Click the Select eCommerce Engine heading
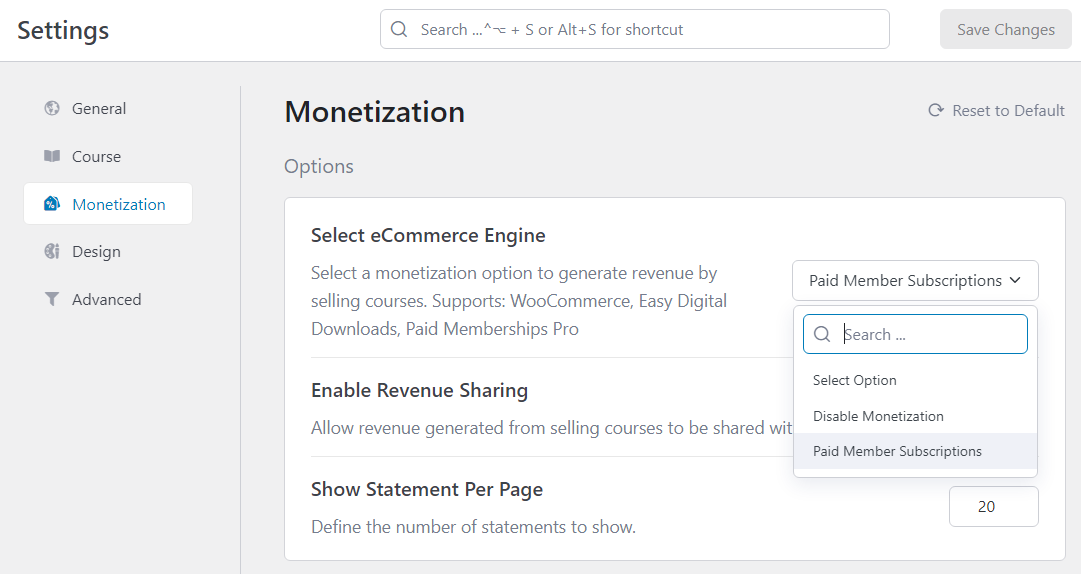 (428, 236)
